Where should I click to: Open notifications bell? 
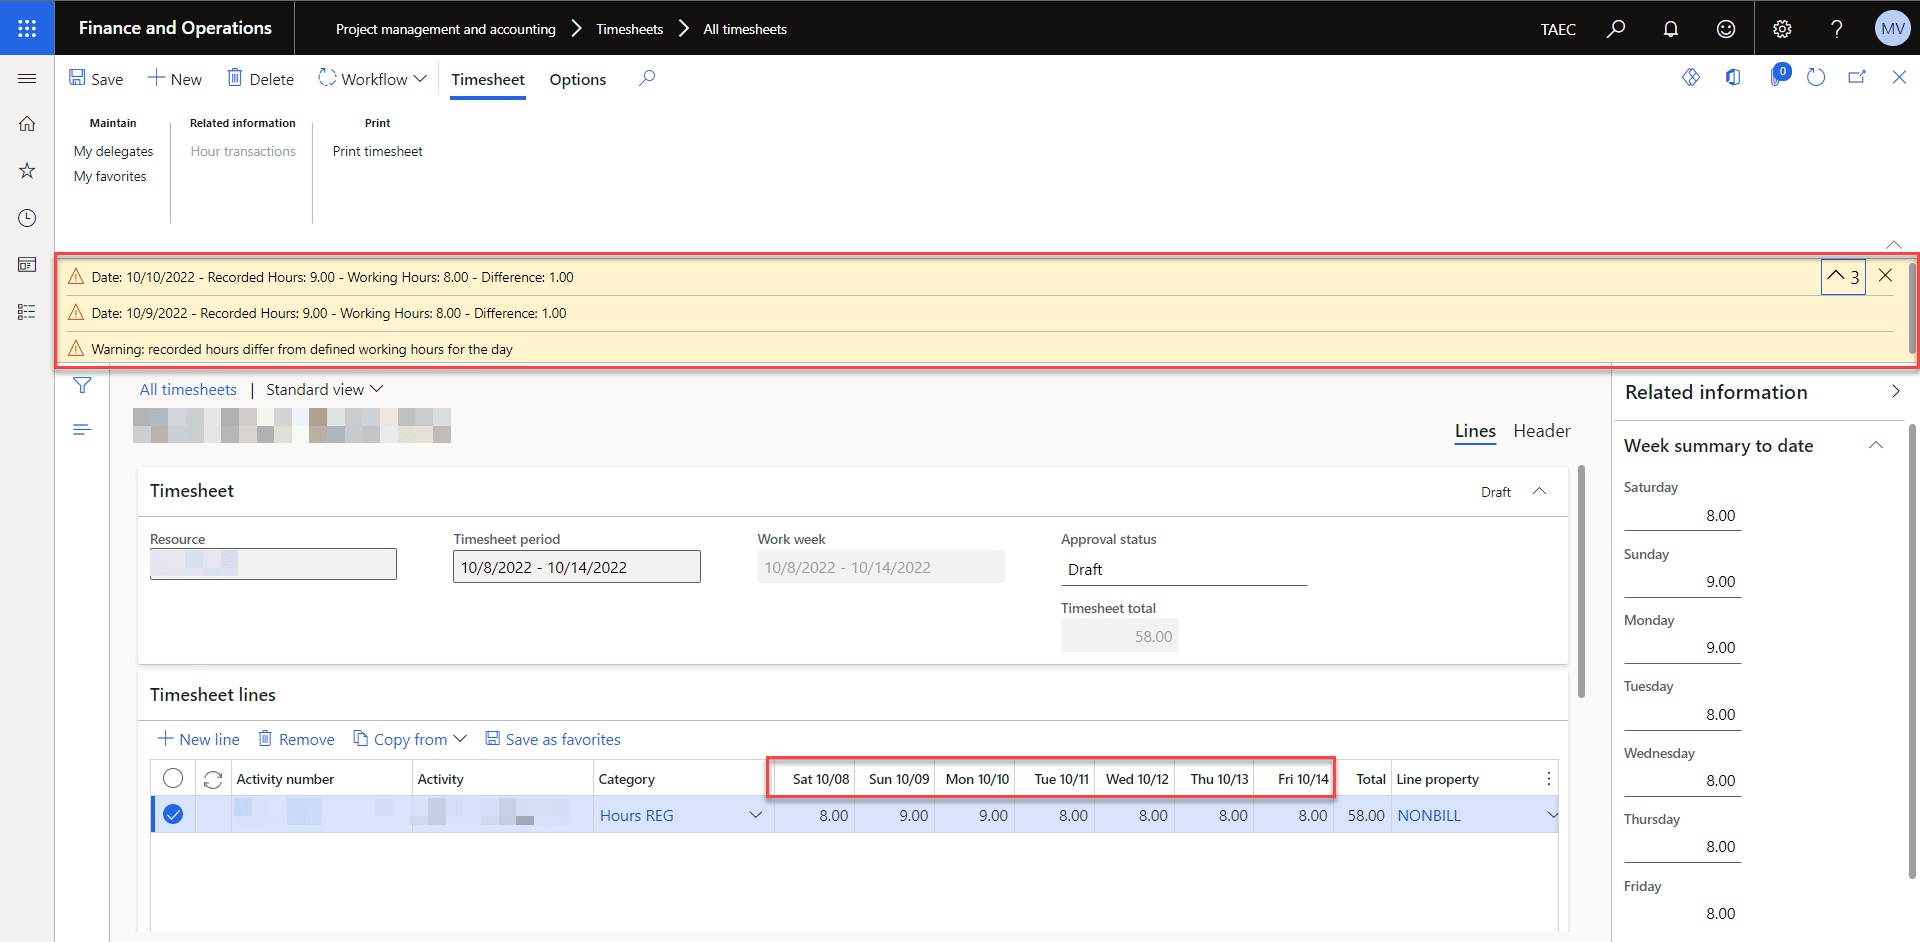[x=1671, y=29]
